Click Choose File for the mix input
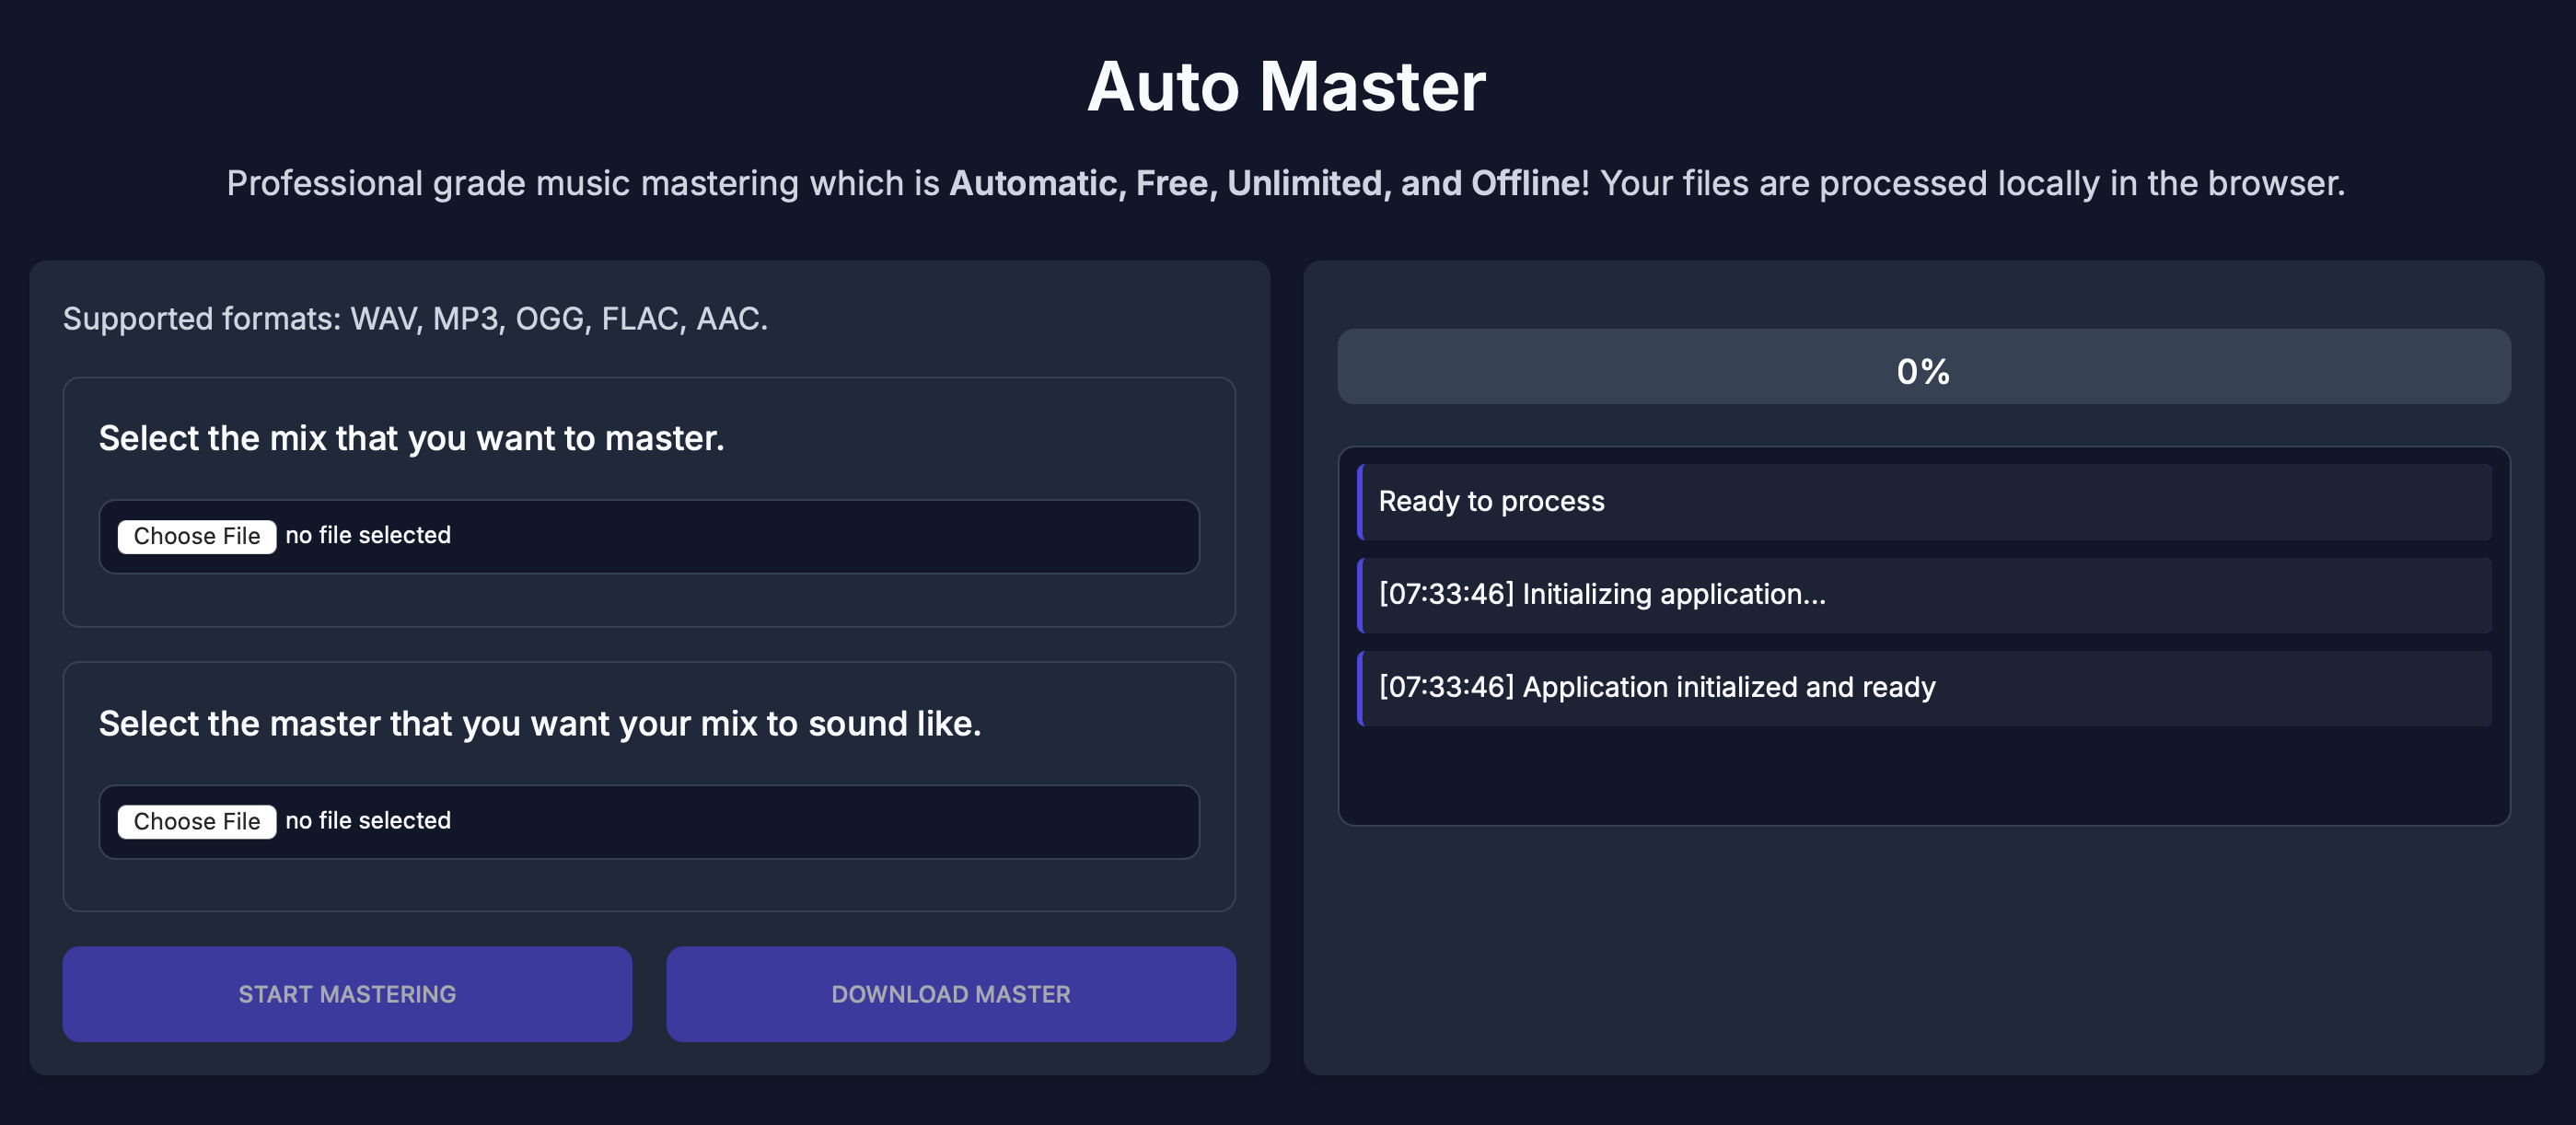The height and width of the screenshot is (1125, 2576). click(196, 535)
